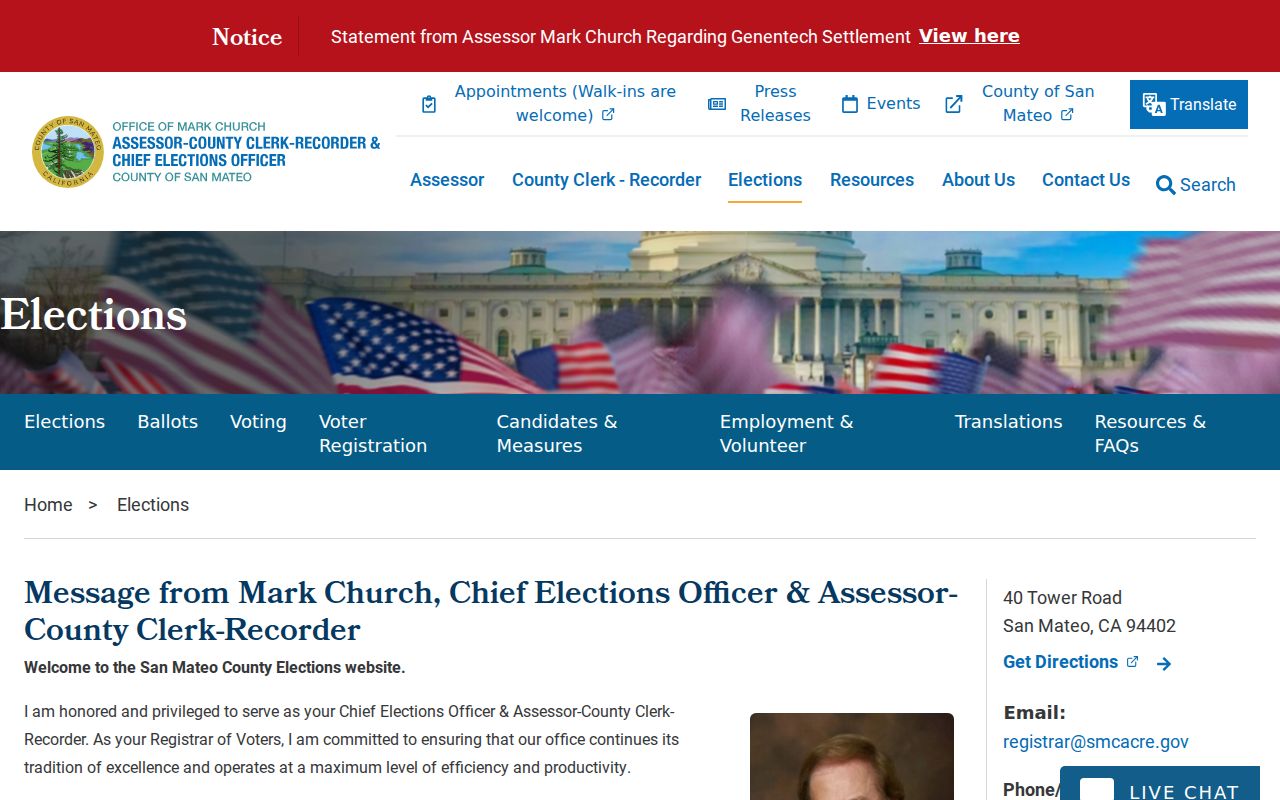Open the Voting sub-navigation item
The height and width of the screenshot is (800, 1280).
(258, 422)
